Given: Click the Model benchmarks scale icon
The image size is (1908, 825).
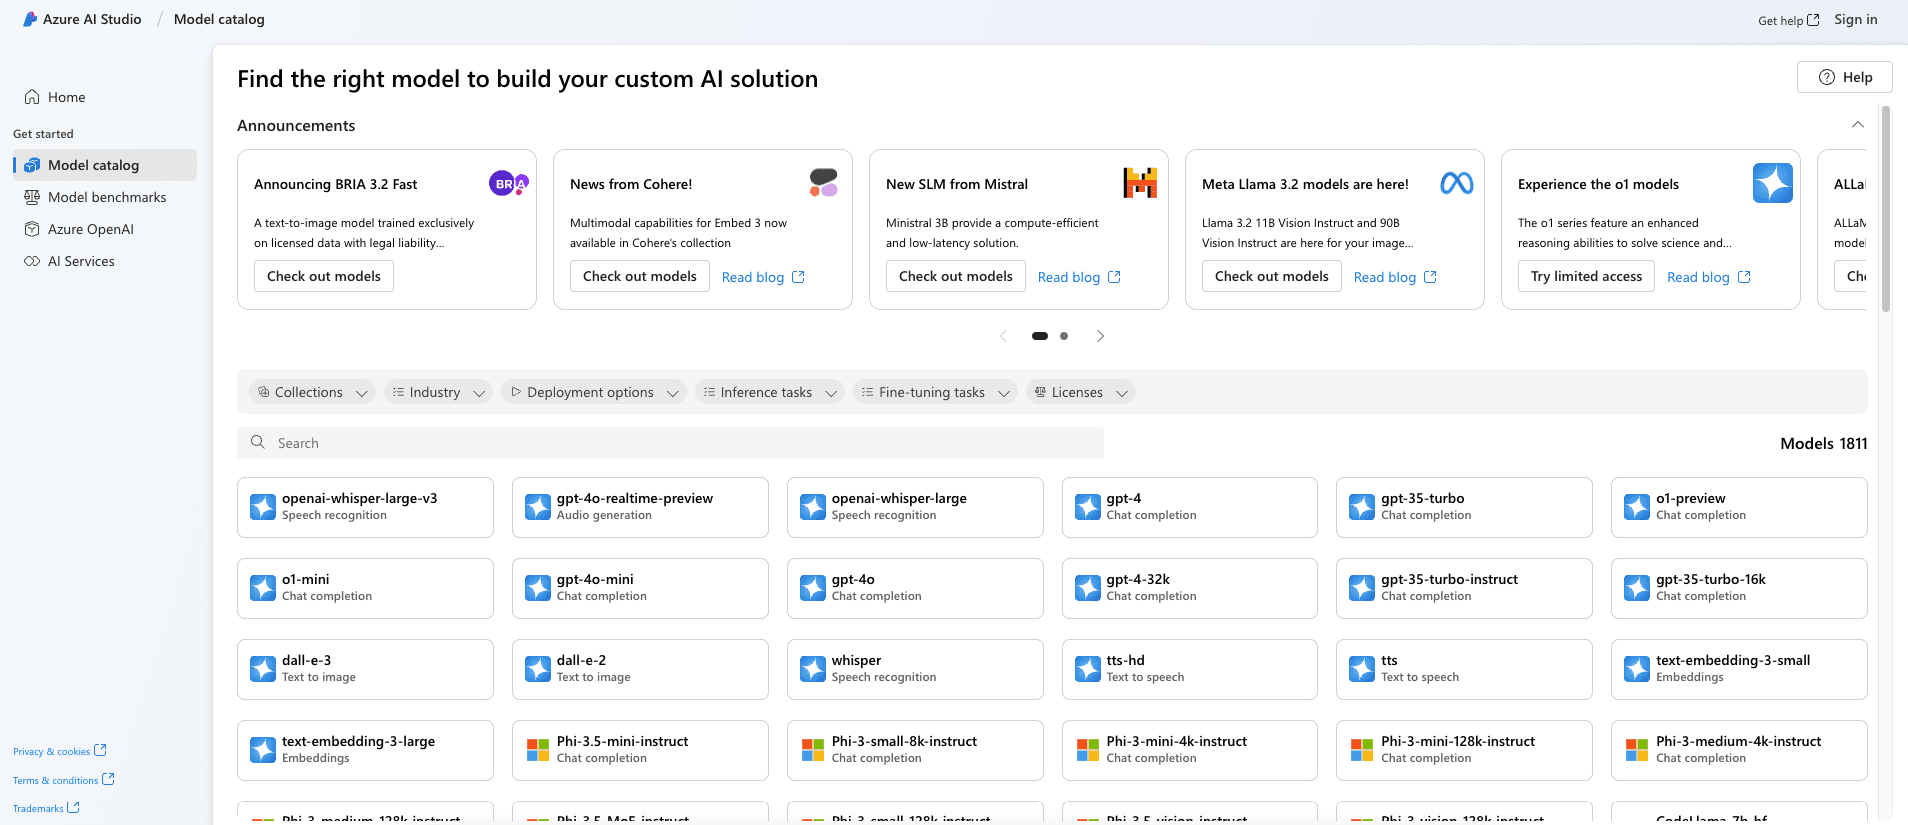Looking at the screenshot, I should pos(32,197).
